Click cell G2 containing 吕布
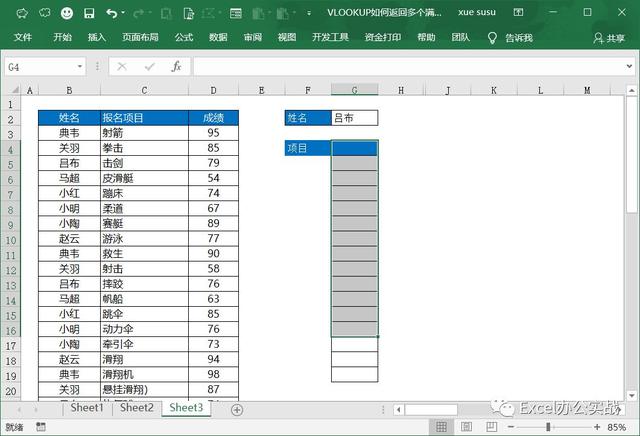640x436 pixels. pyautogui.click(x=354, y=118)
